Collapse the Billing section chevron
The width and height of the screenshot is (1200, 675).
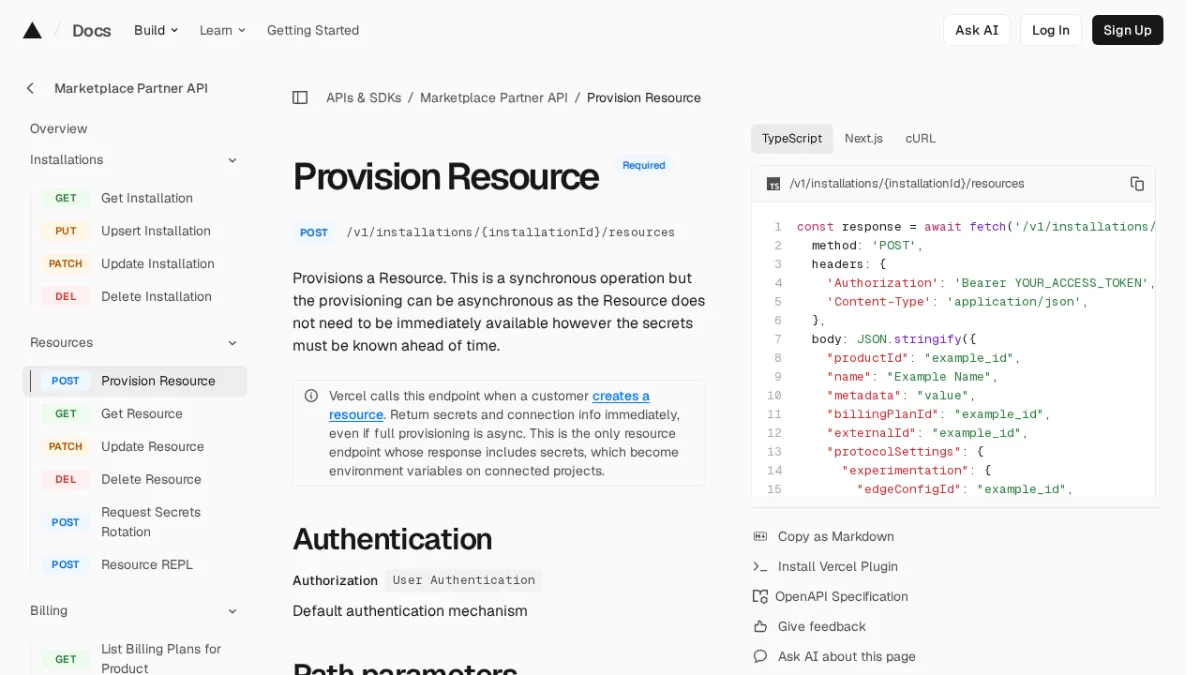tap(232, 611)
